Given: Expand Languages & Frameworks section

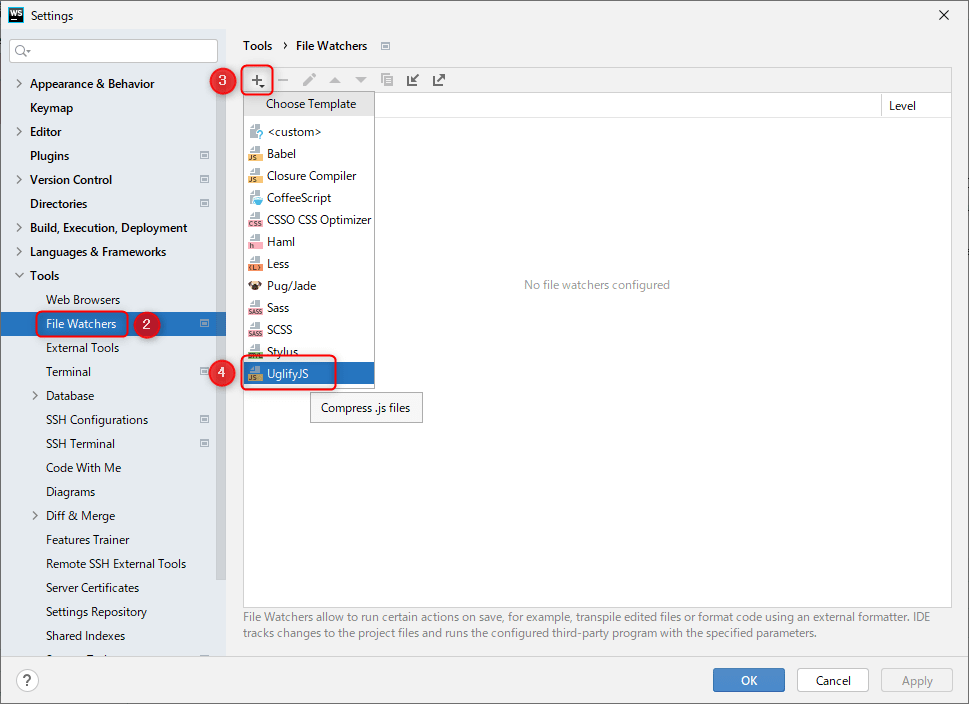Looking at the screenshot, I should (19, 252).
